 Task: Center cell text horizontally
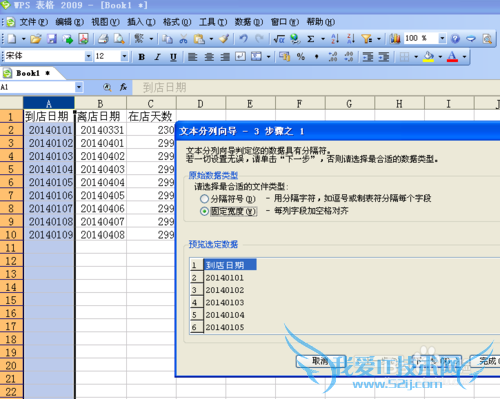click(209, 57)
